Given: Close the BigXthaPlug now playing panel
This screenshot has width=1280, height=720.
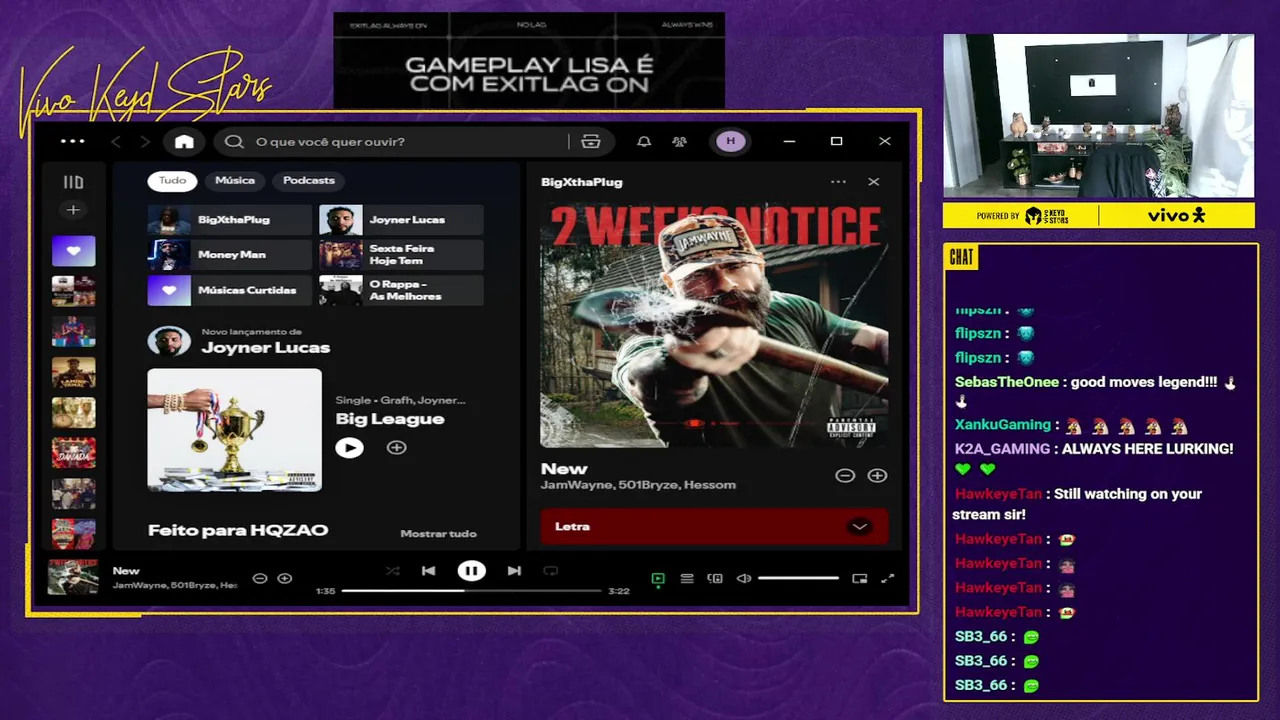Looking at the screenshot, I should 873,182.
